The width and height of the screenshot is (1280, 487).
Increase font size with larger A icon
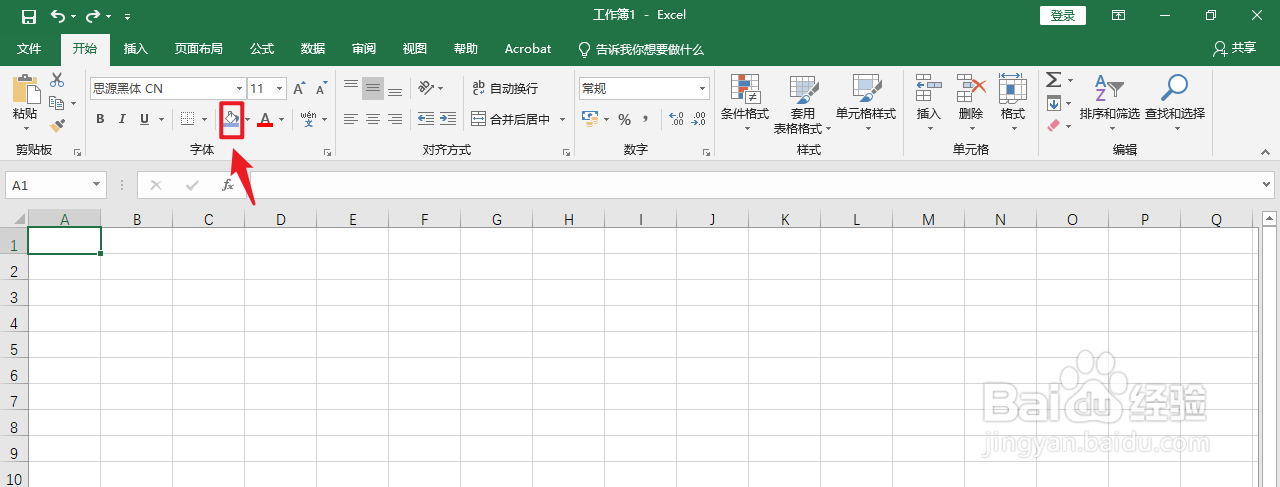click(x=299, y=89)
